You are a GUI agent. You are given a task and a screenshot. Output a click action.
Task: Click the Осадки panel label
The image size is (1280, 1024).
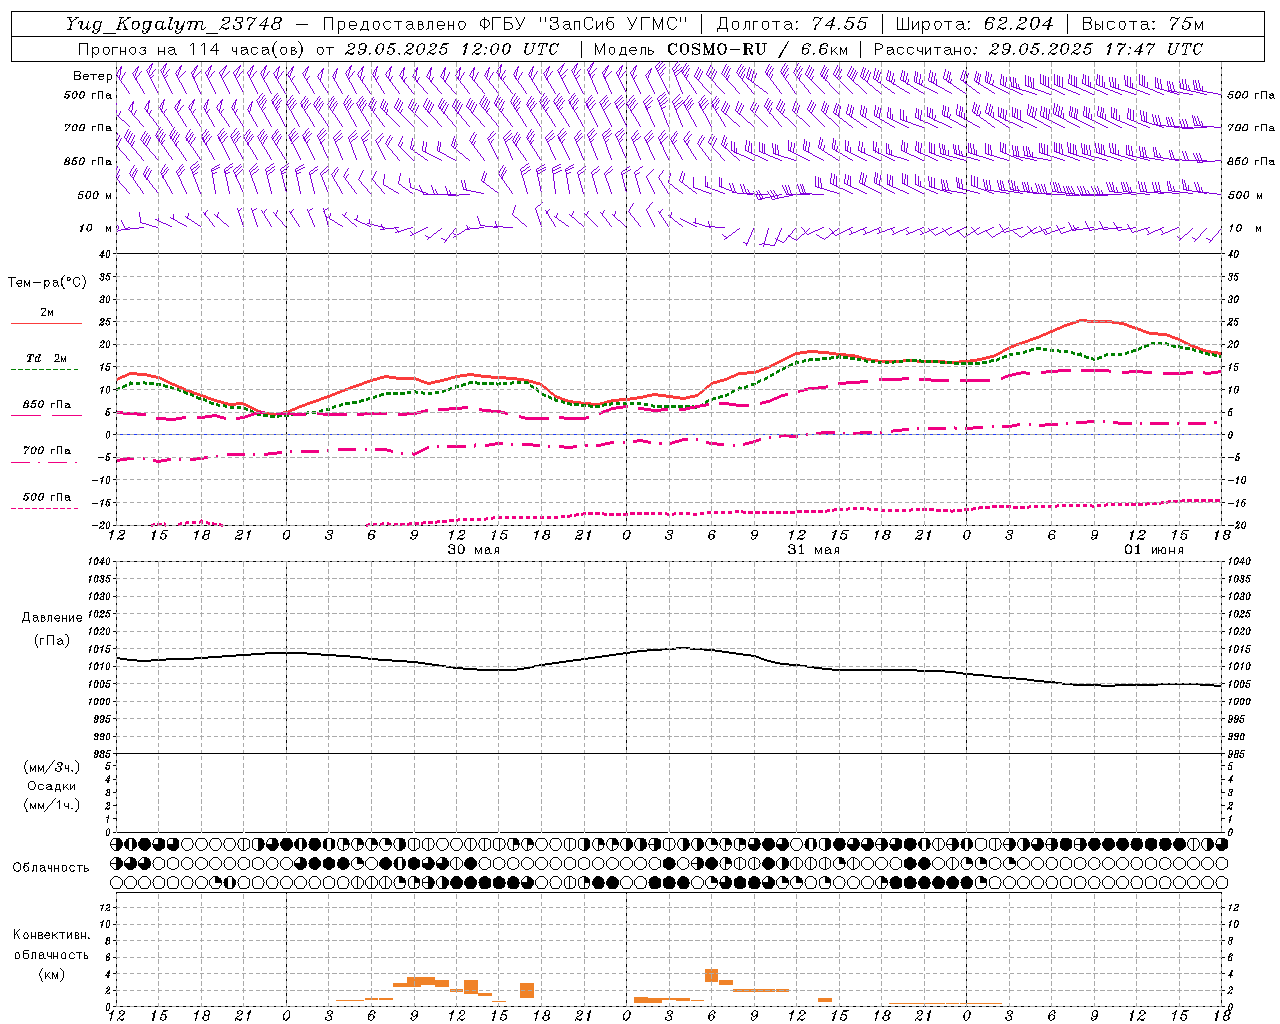[52, 786]
